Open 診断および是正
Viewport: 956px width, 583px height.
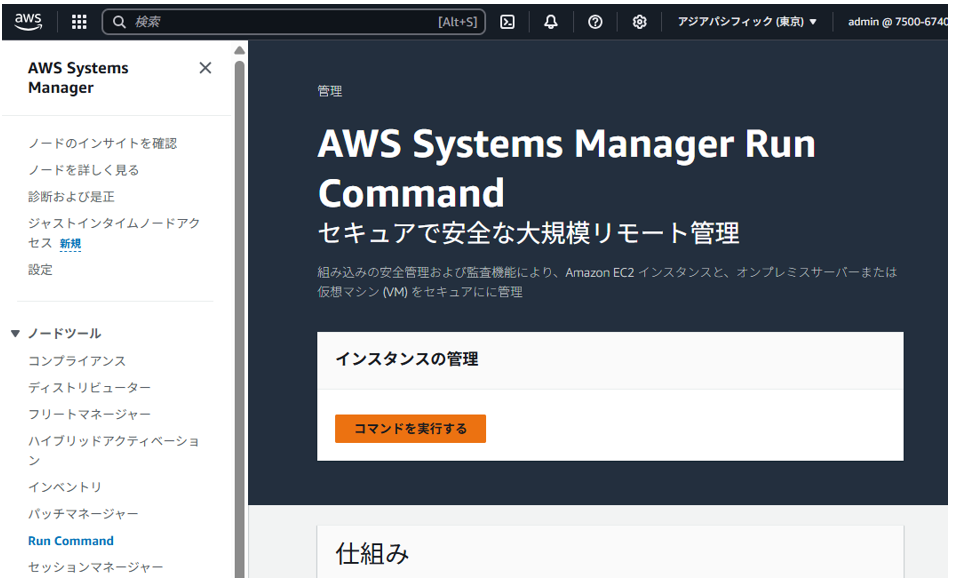71,196
